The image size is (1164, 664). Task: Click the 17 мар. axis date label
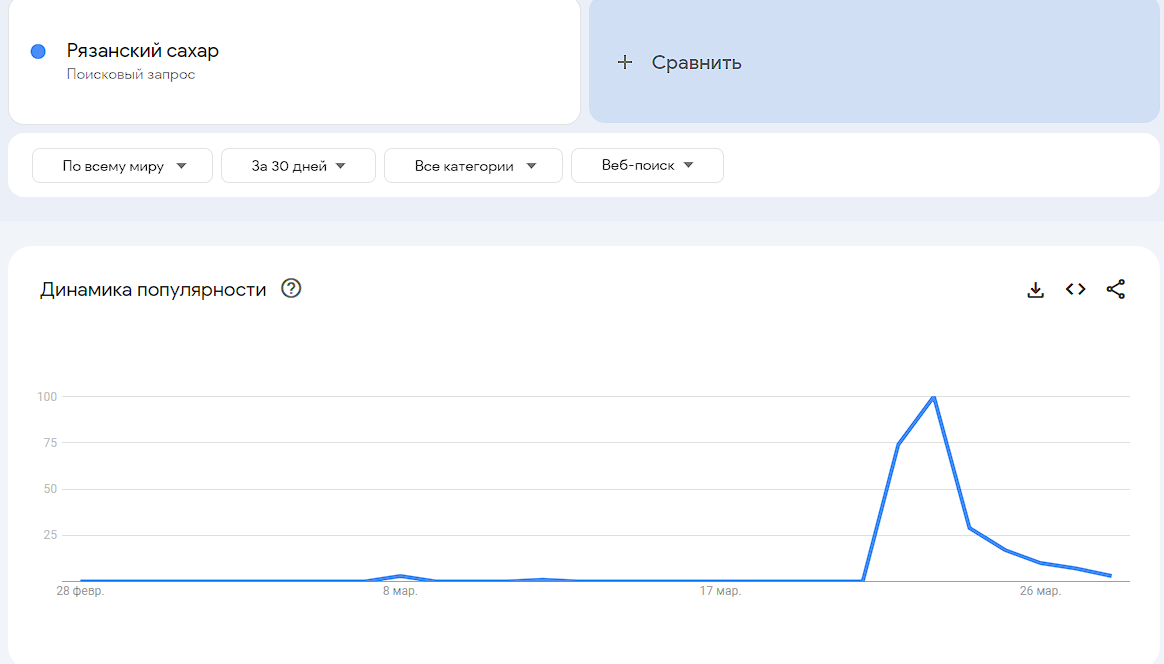tap(720, 592)
